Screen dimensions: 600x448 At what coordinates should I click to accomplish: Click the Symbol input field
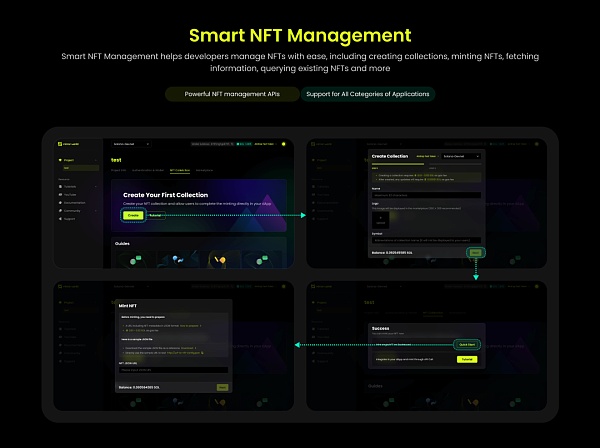(x=426, y=240)
